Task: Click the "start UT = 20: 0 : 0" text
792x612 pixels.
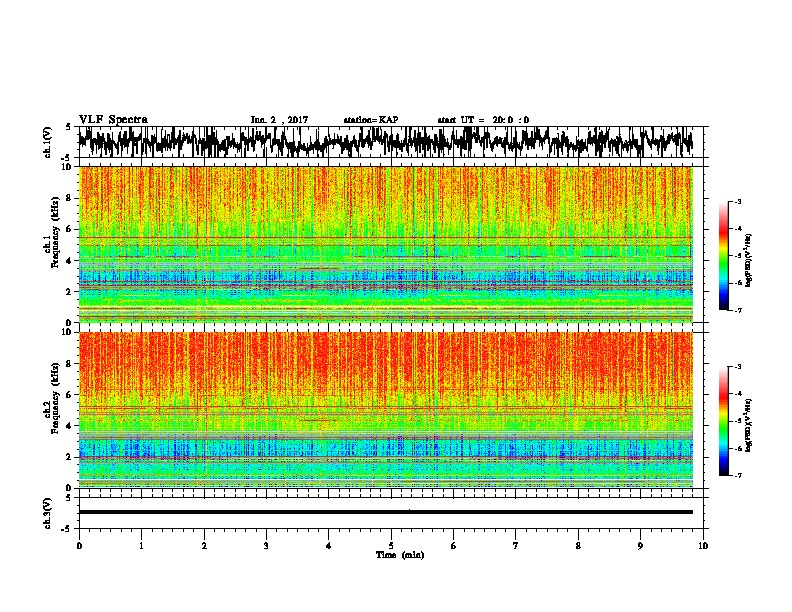Action: point(483,120)
